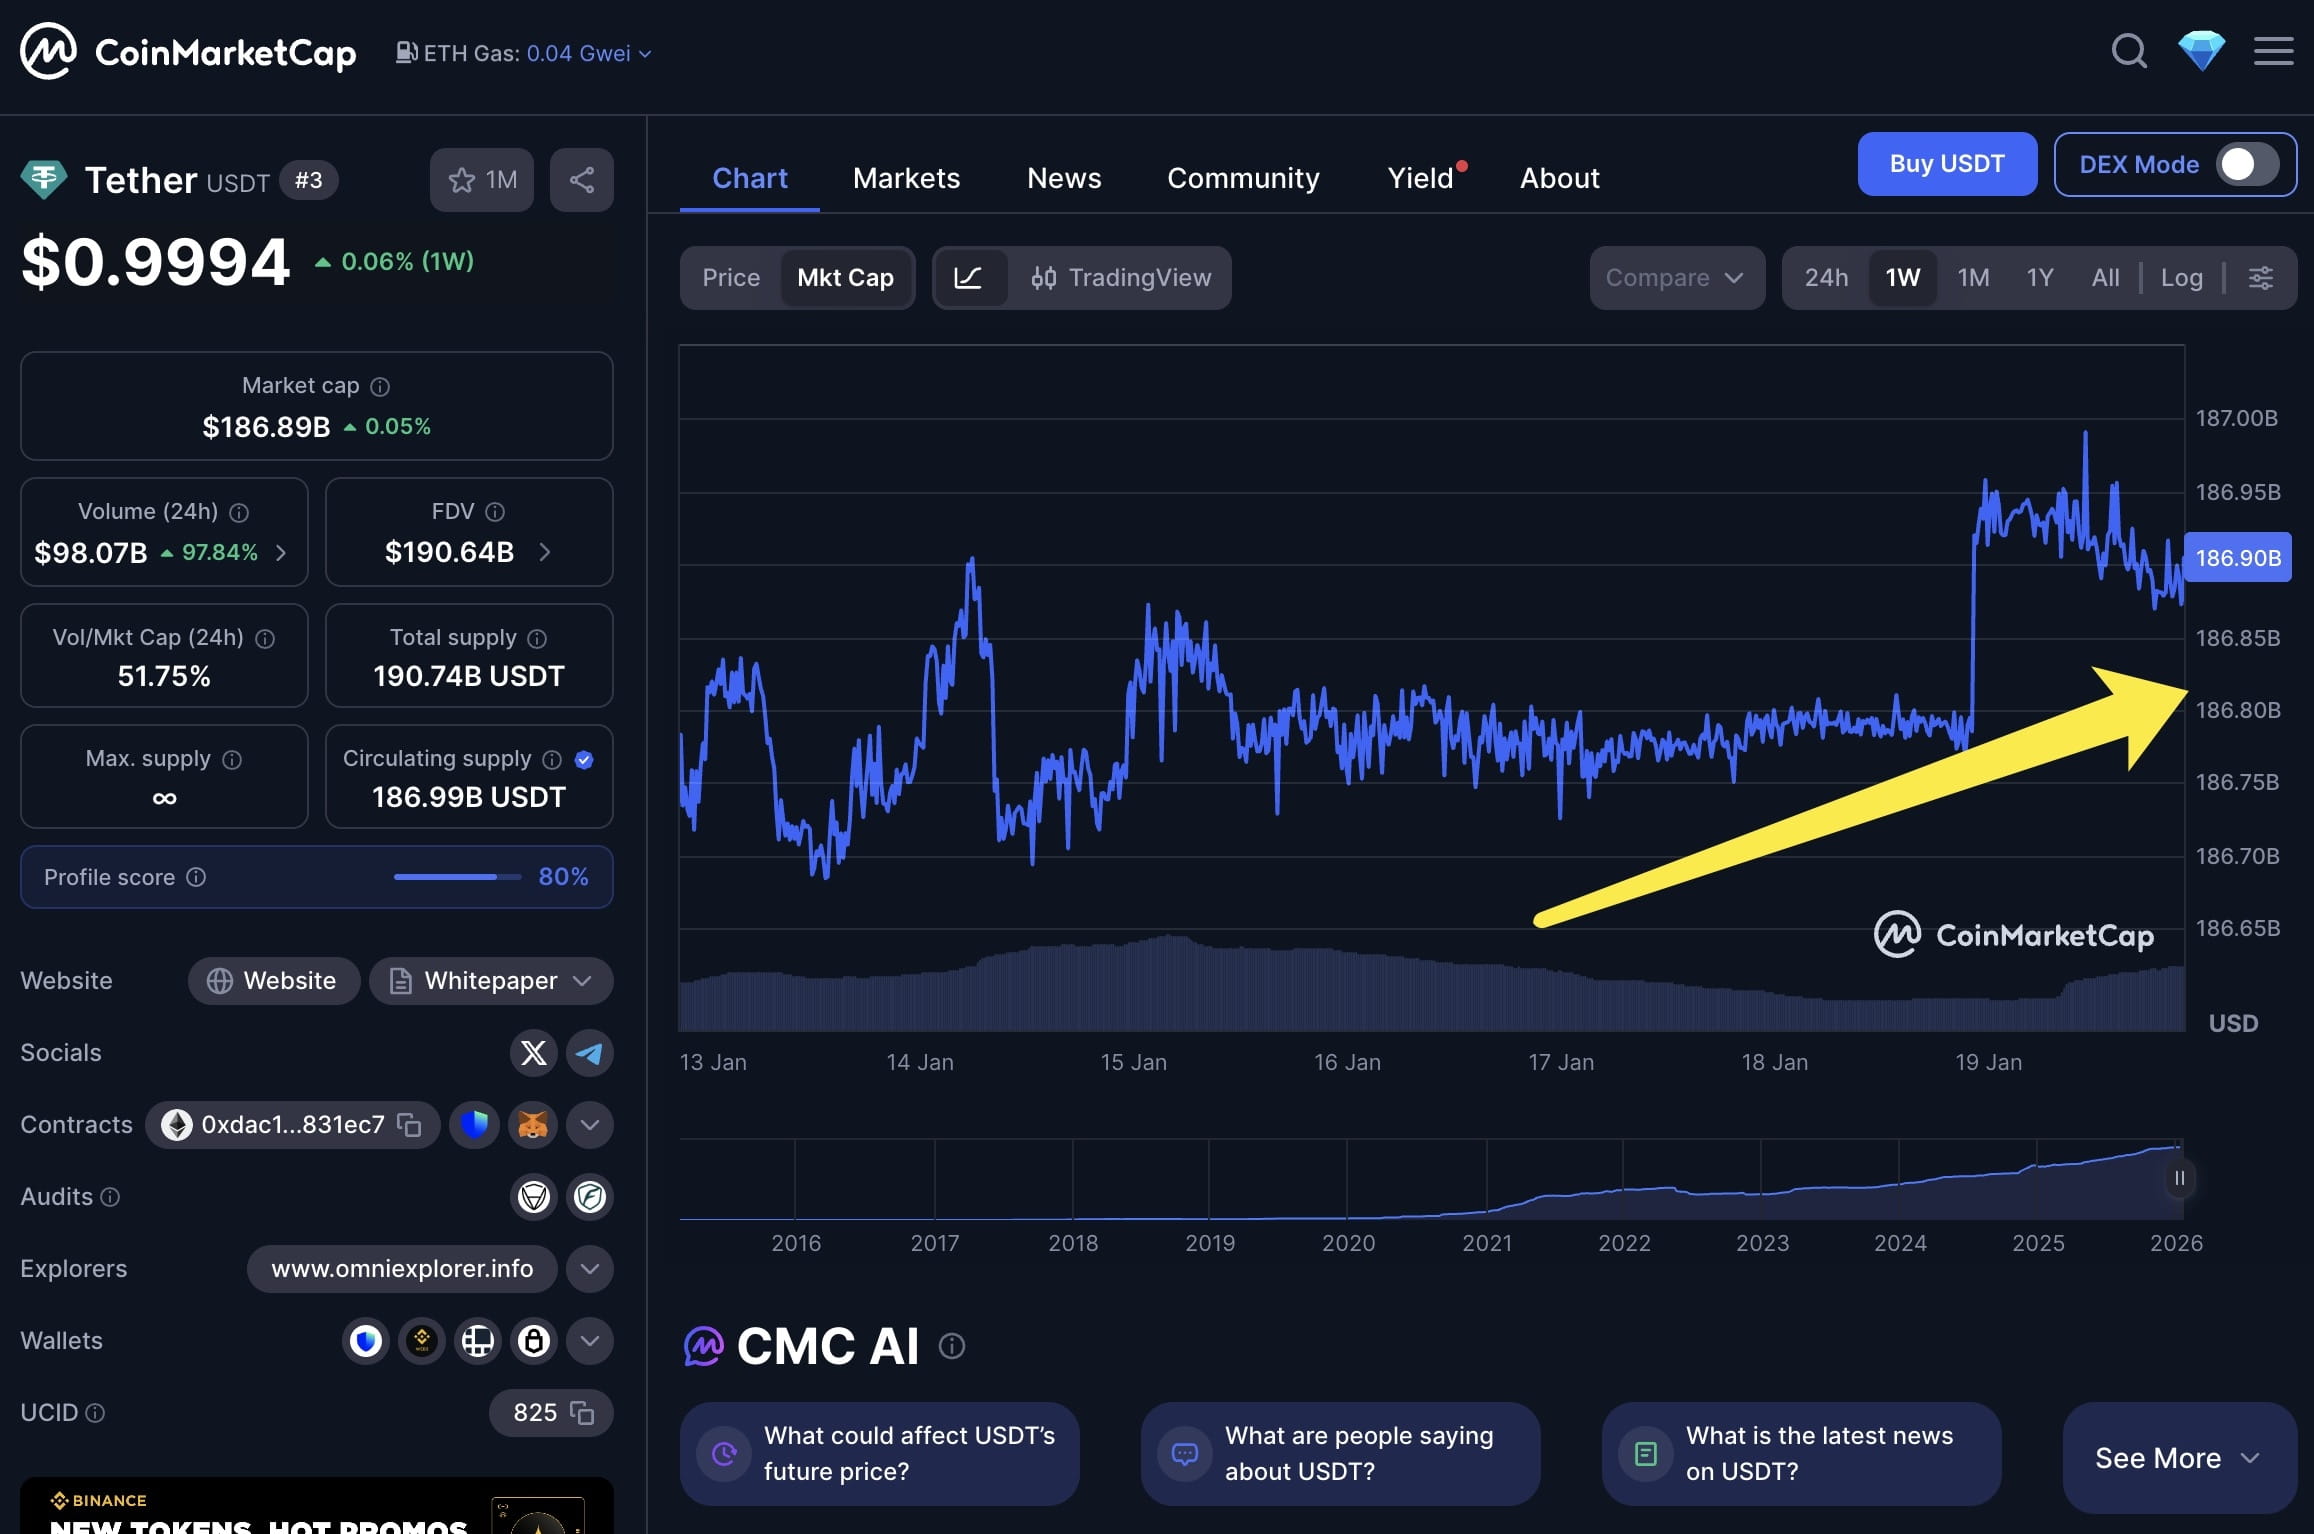This screenshot has height=1534, width=2314.
Task: Switch to the Markets tab
Action: tap(906, 178)
